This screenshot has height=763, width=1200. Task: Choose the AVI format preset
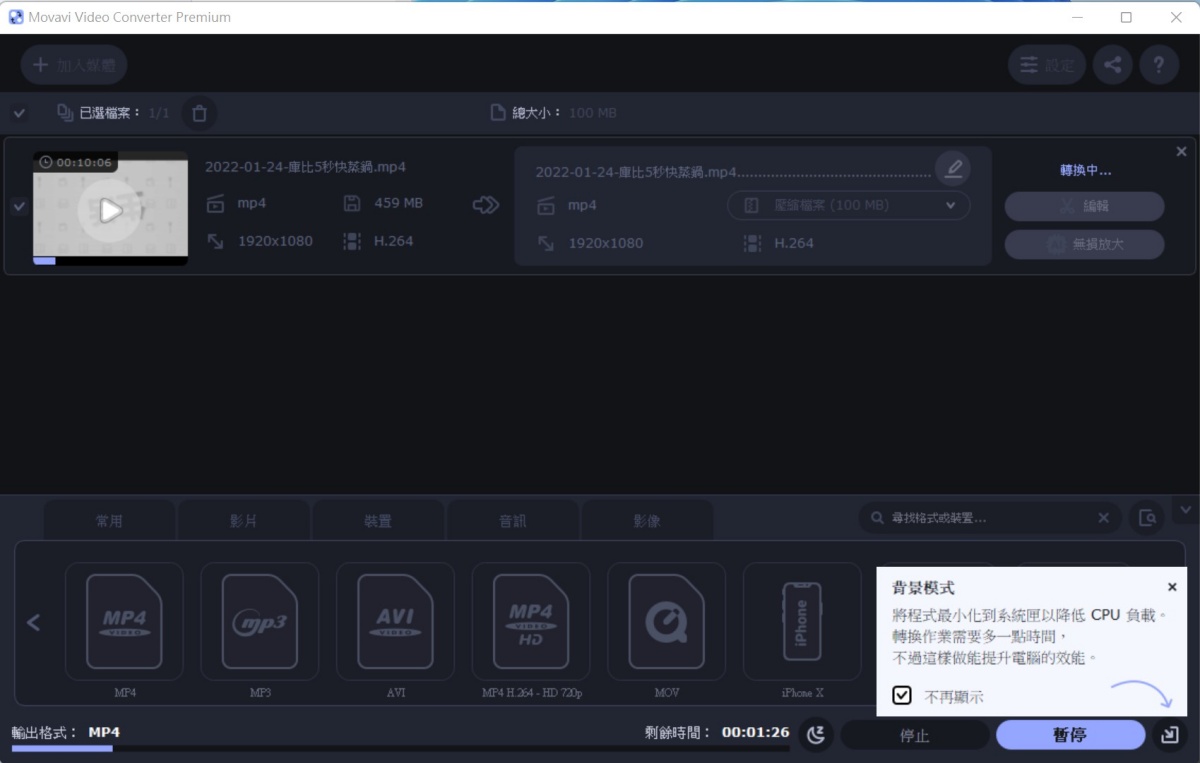(395, 622)
